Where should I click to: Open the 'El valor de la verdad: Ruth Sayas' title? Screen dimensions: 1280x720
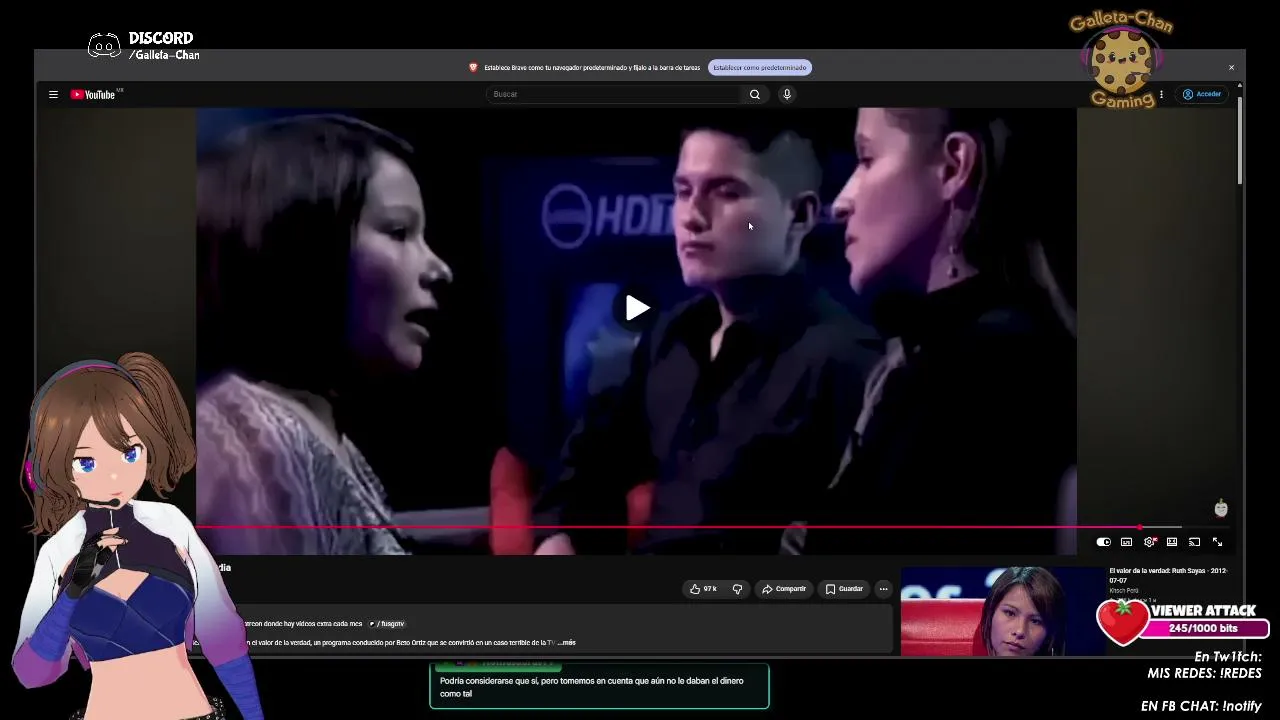[x=1168, y=575]
